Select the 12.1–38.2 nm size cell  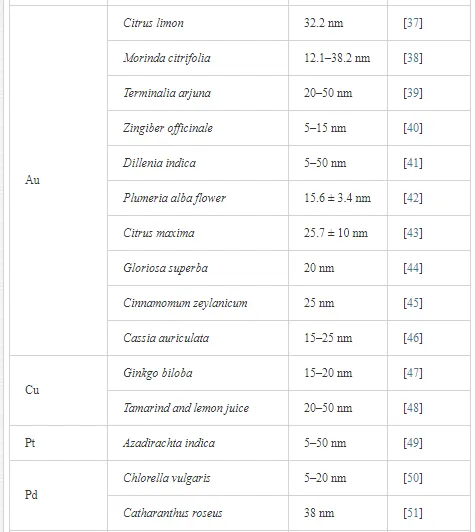[x=338, y=58]
